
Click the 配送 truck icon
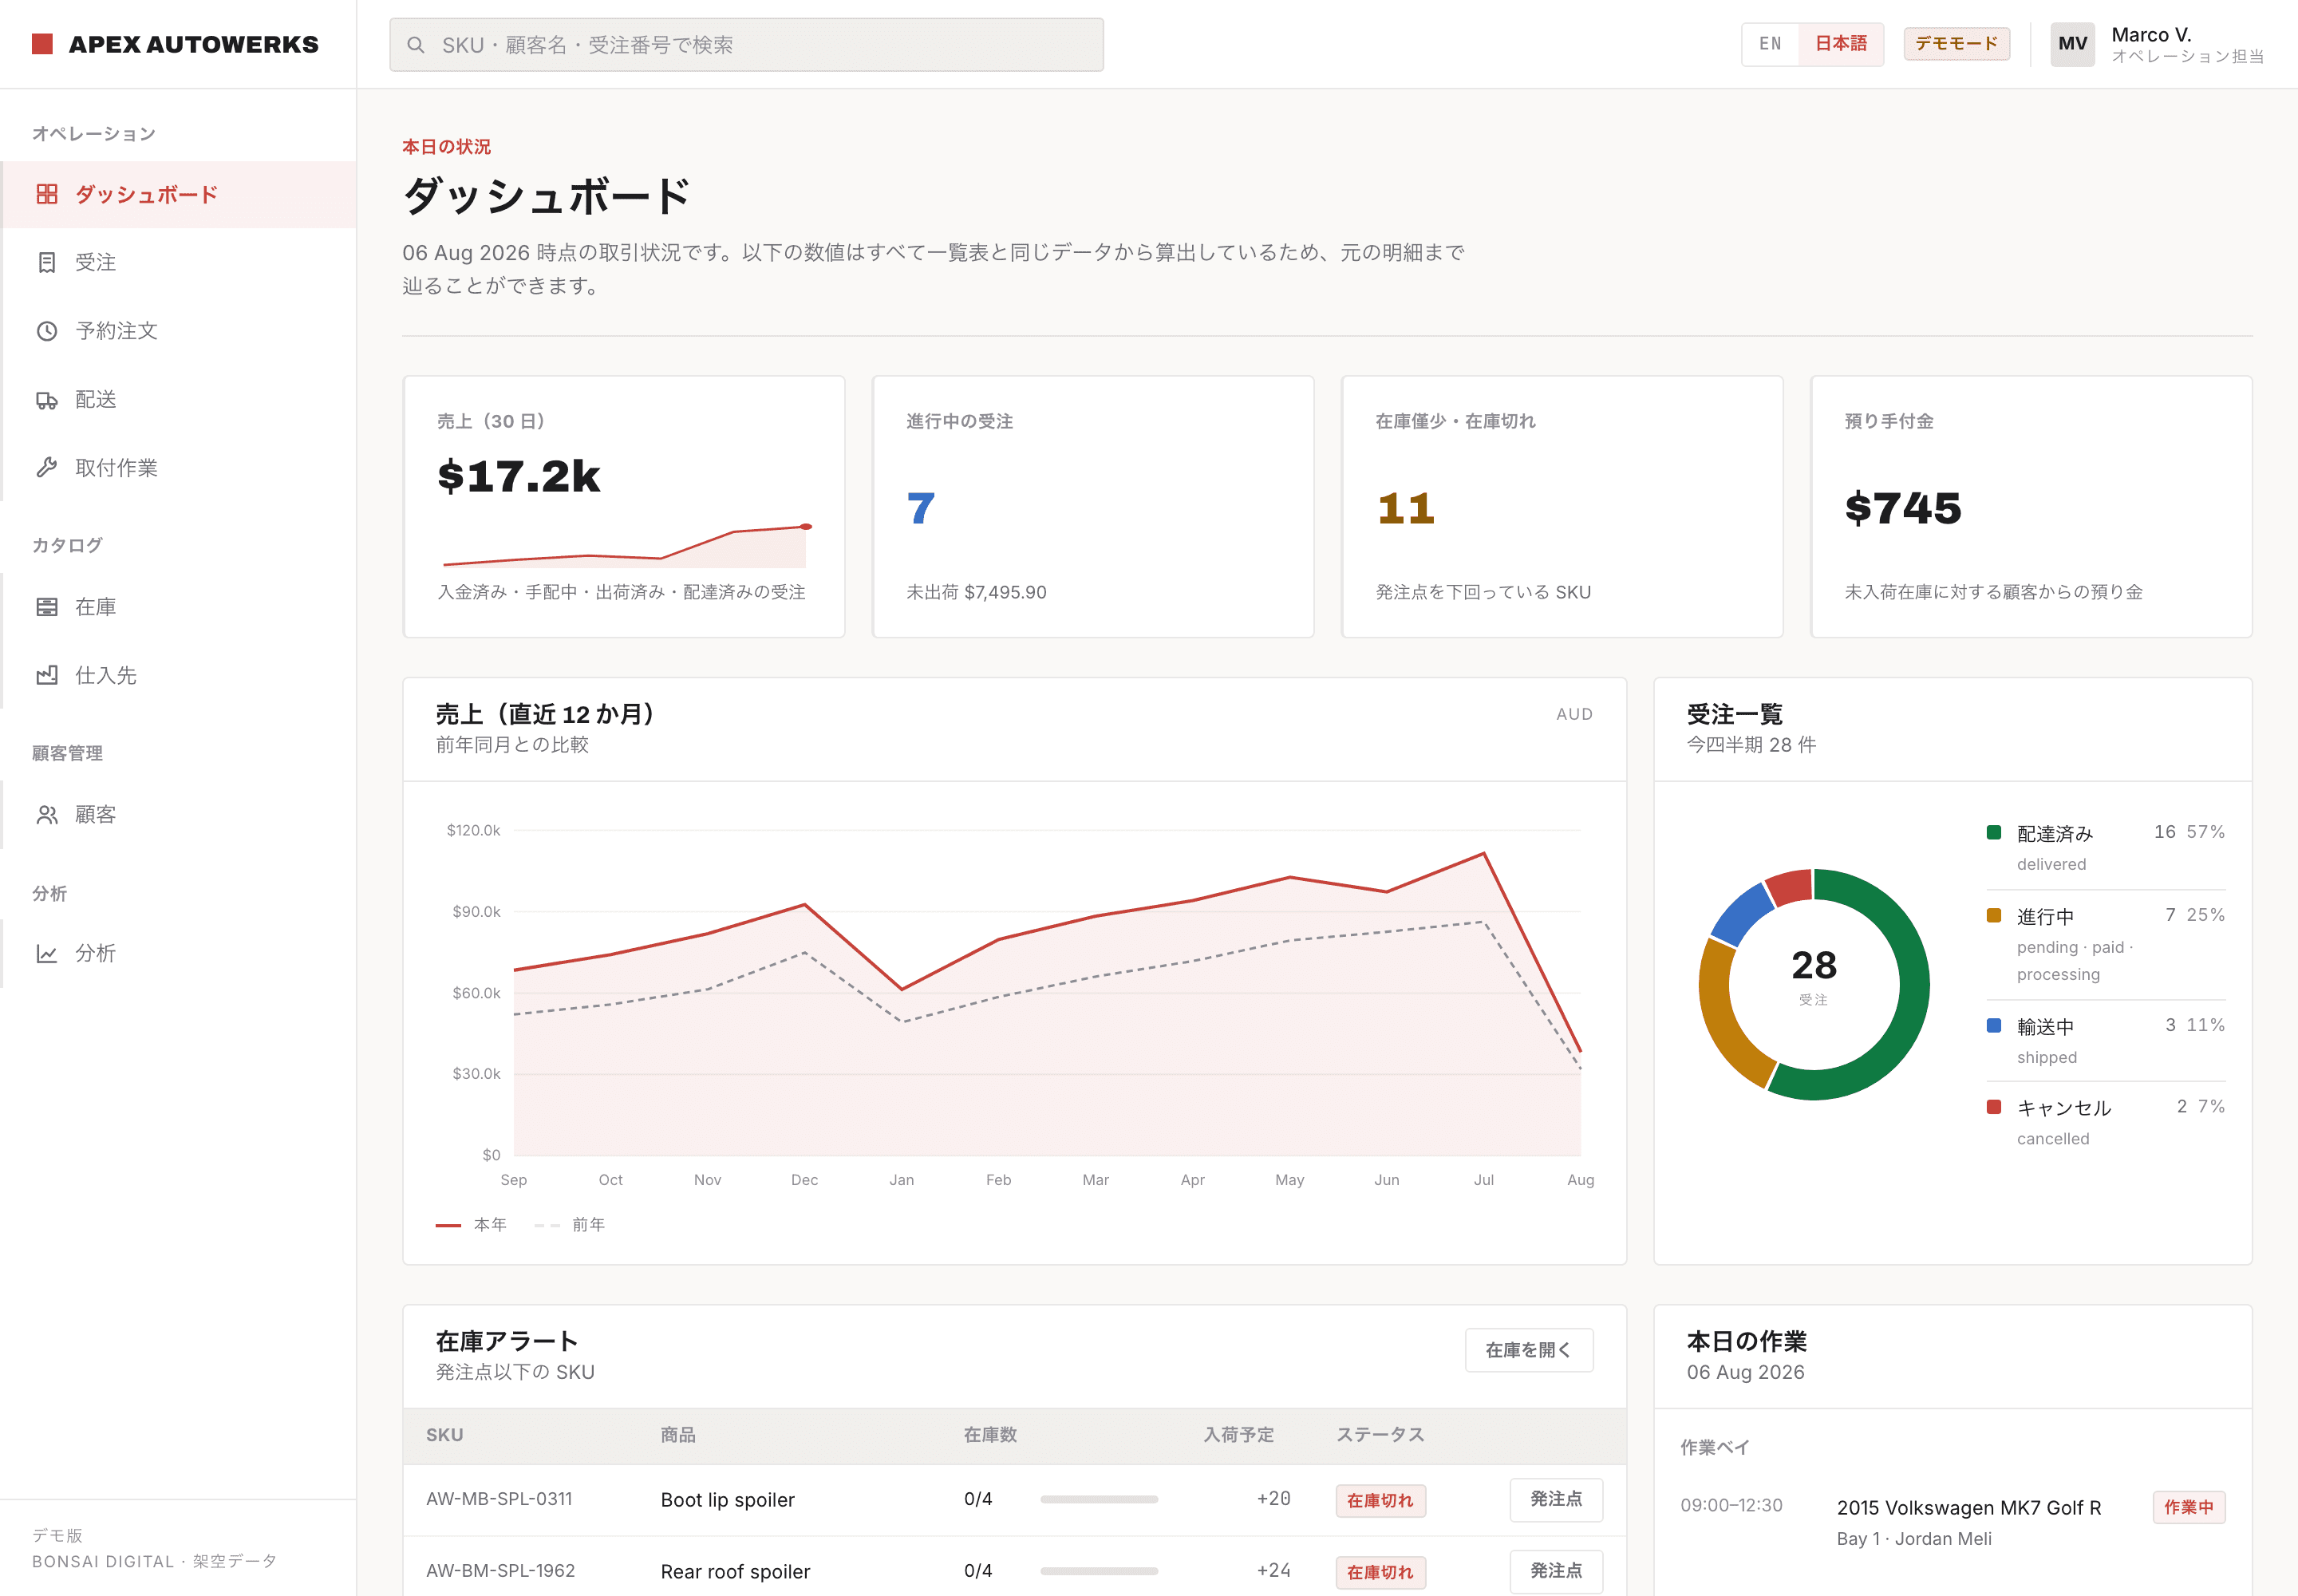pos(47,400)
